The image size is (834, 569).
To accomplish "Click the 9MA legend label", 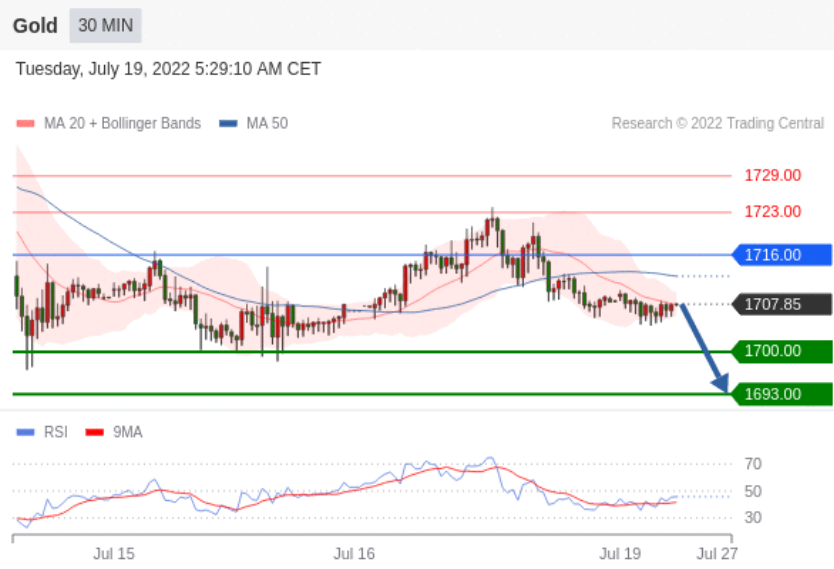I will point(128,432).
